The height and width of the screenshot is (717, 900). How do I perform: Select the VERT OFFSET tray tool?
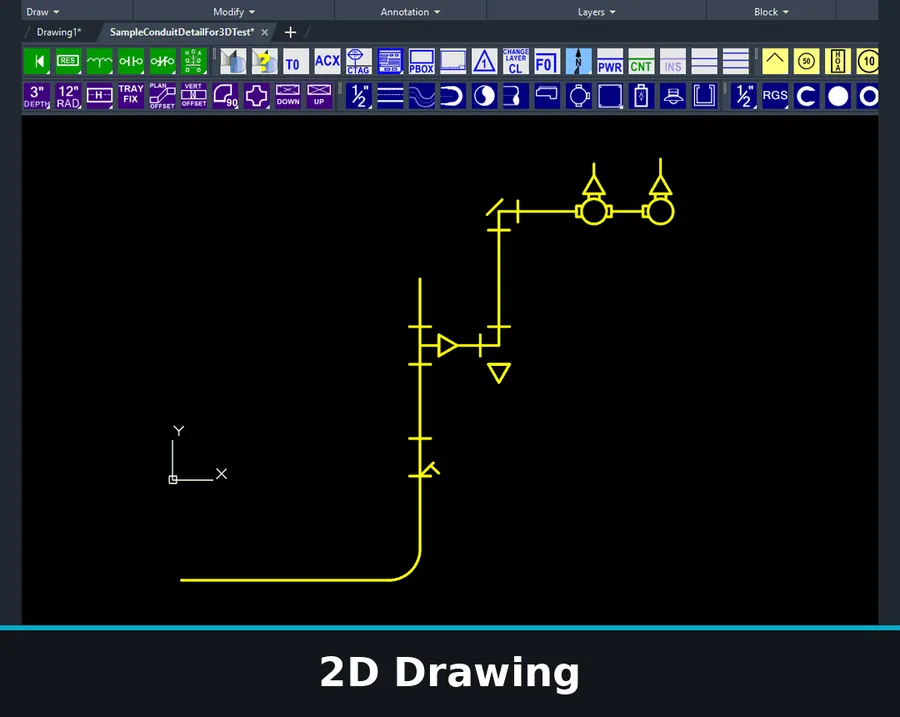point(193,96)
